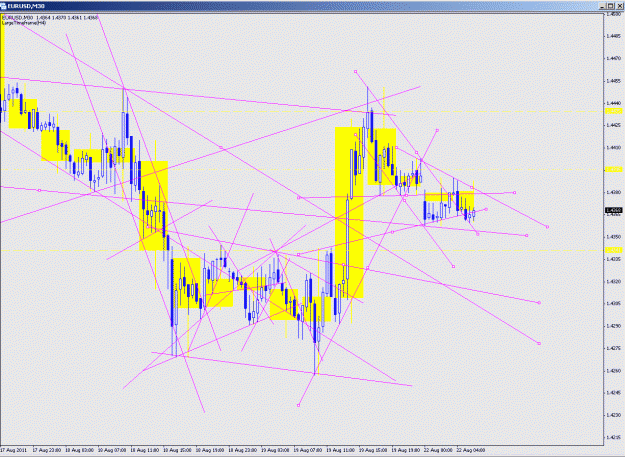Viewport: 625px width, 457px height.
Task: Click the yellow level label below 1.4350
Action: pos(614,250)
